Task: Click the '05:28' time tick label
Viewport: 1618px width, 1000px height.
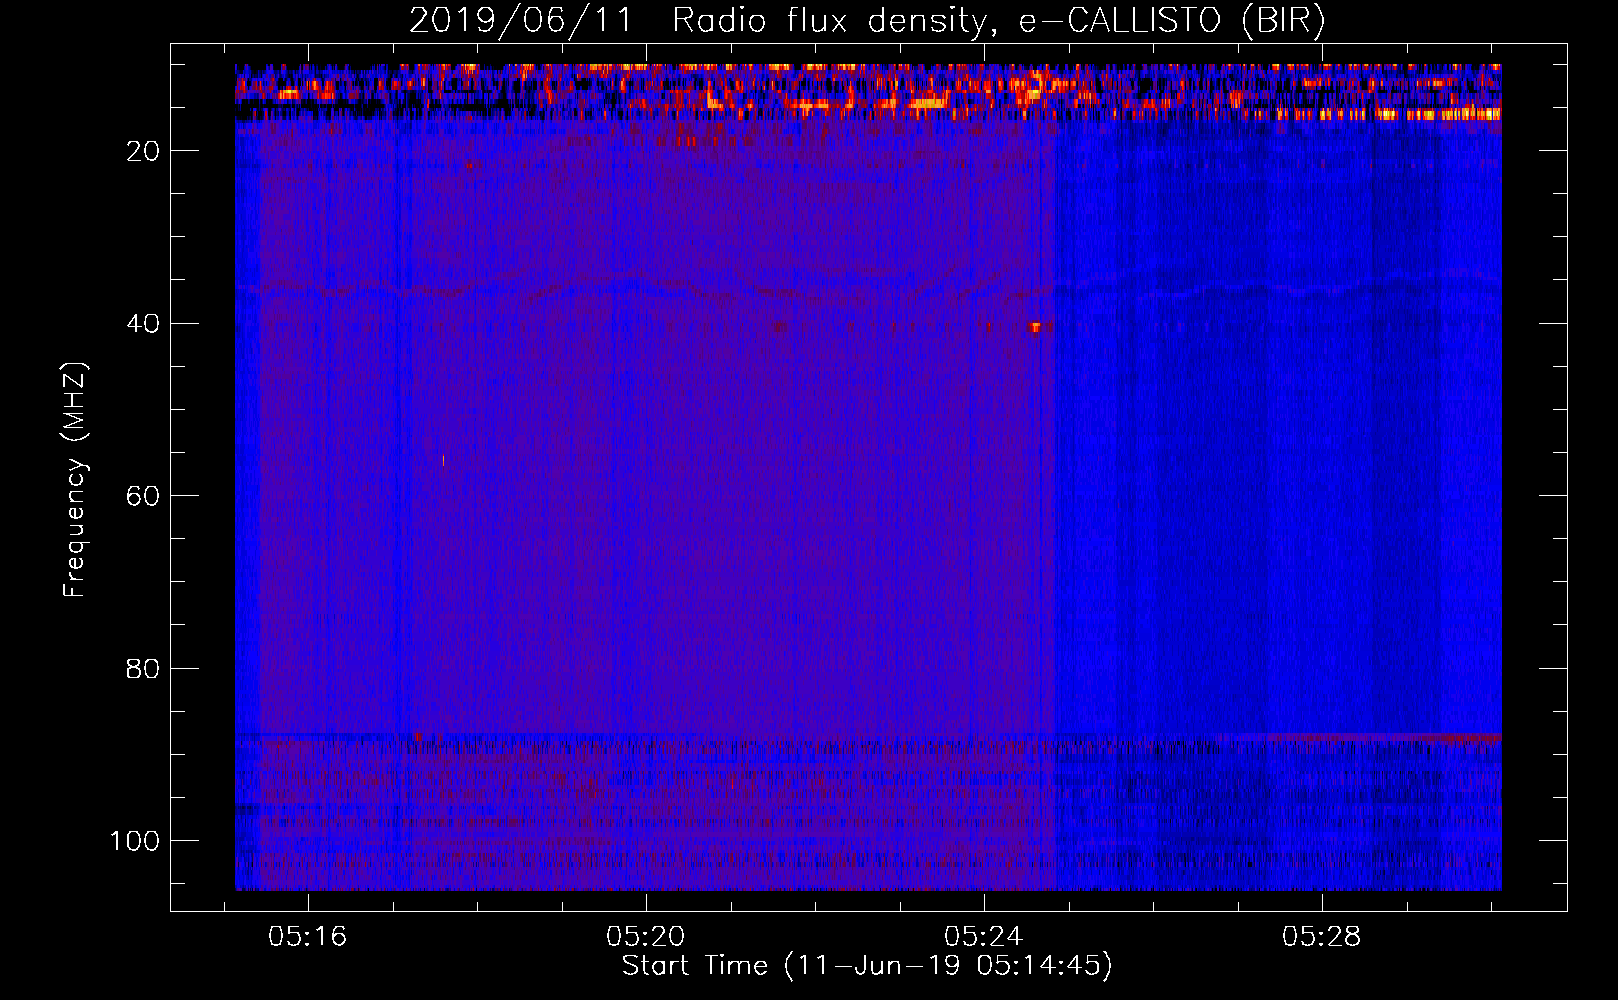Action: [x=1322, y=937]
